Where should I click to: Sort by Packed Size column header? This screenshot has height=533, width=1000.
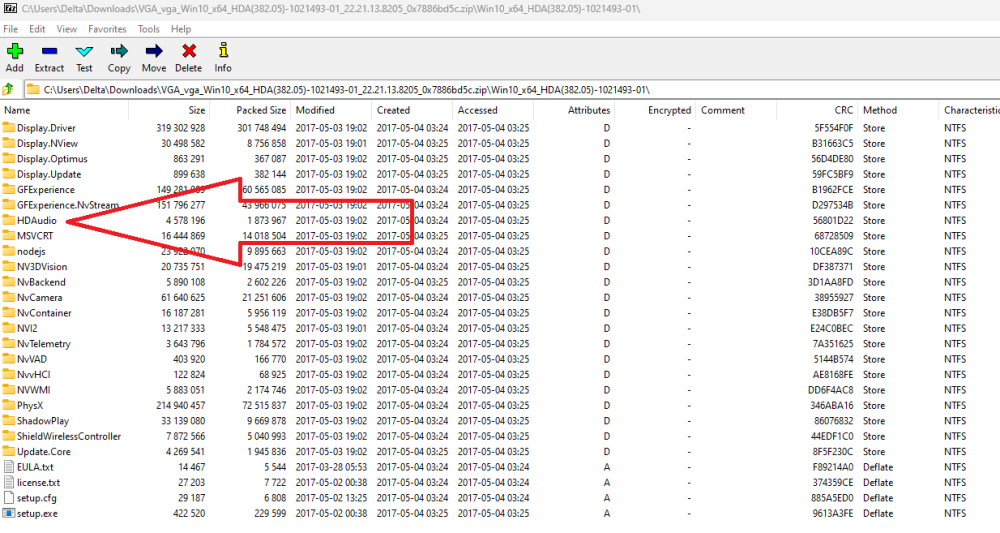[261, 110]
